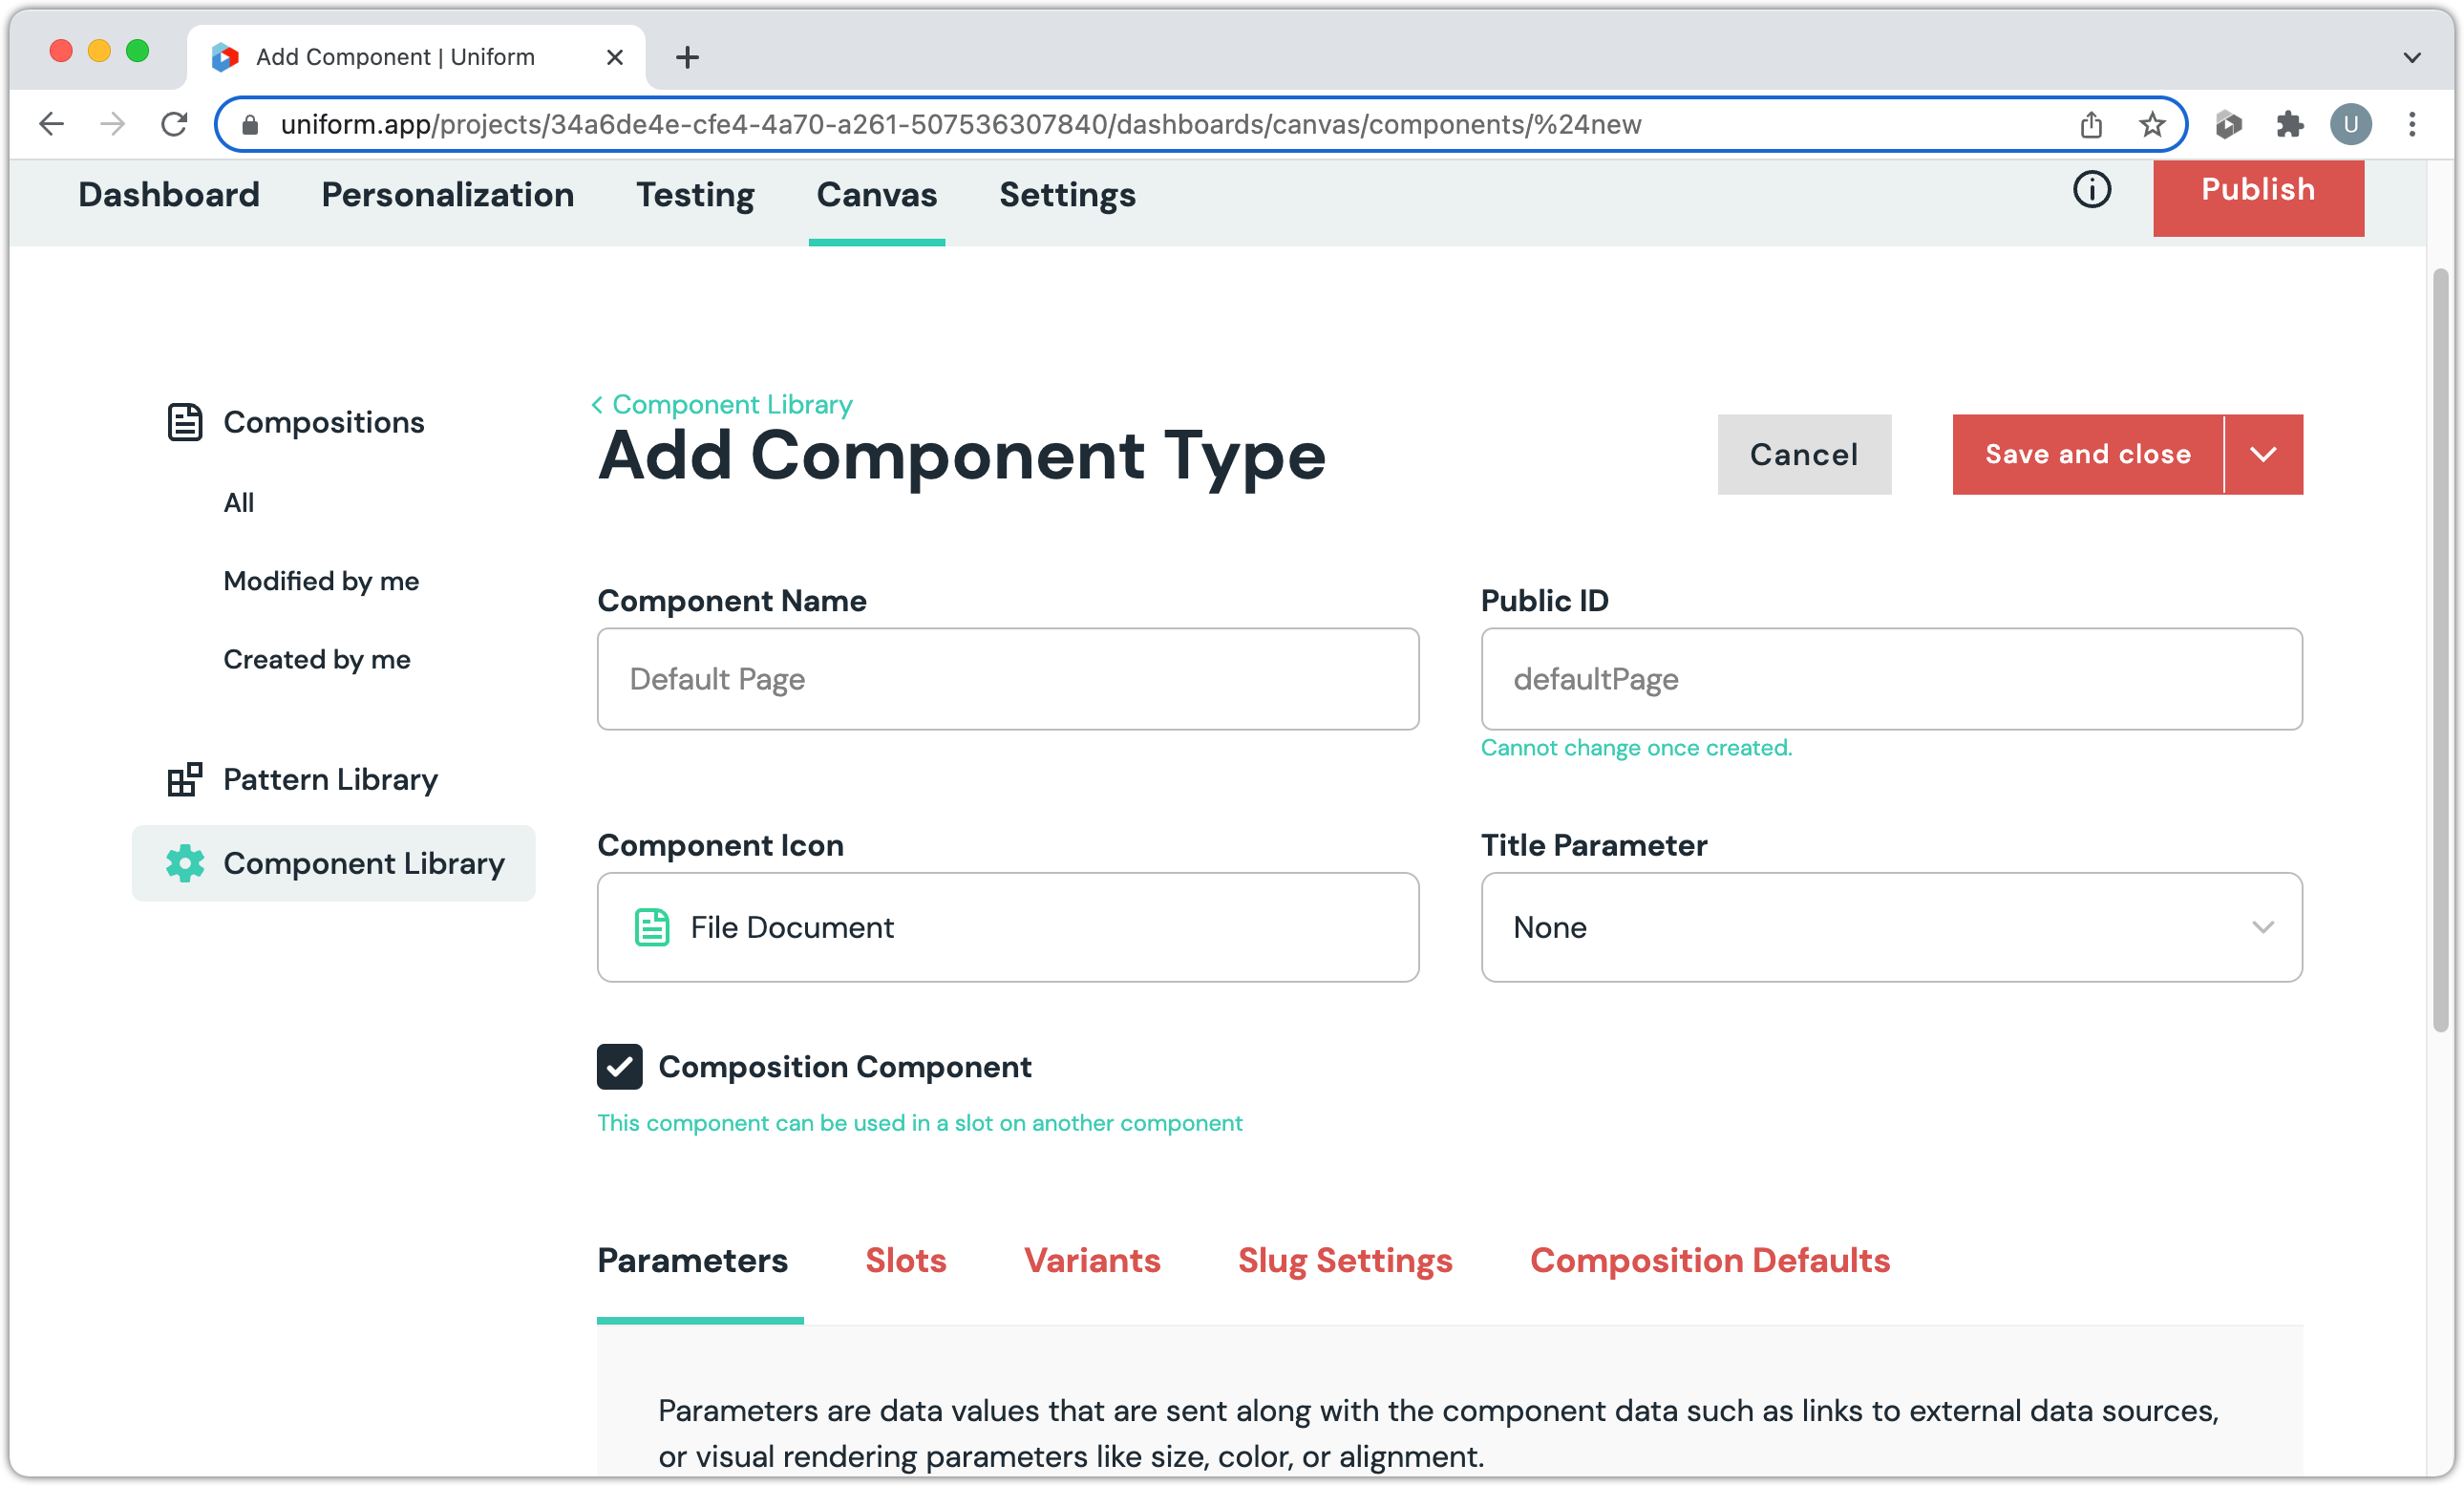The width and height of the screenshot is (2464, 1486).
Task: Click the Compositions document icon in sidebar
Action: point(184,422)
